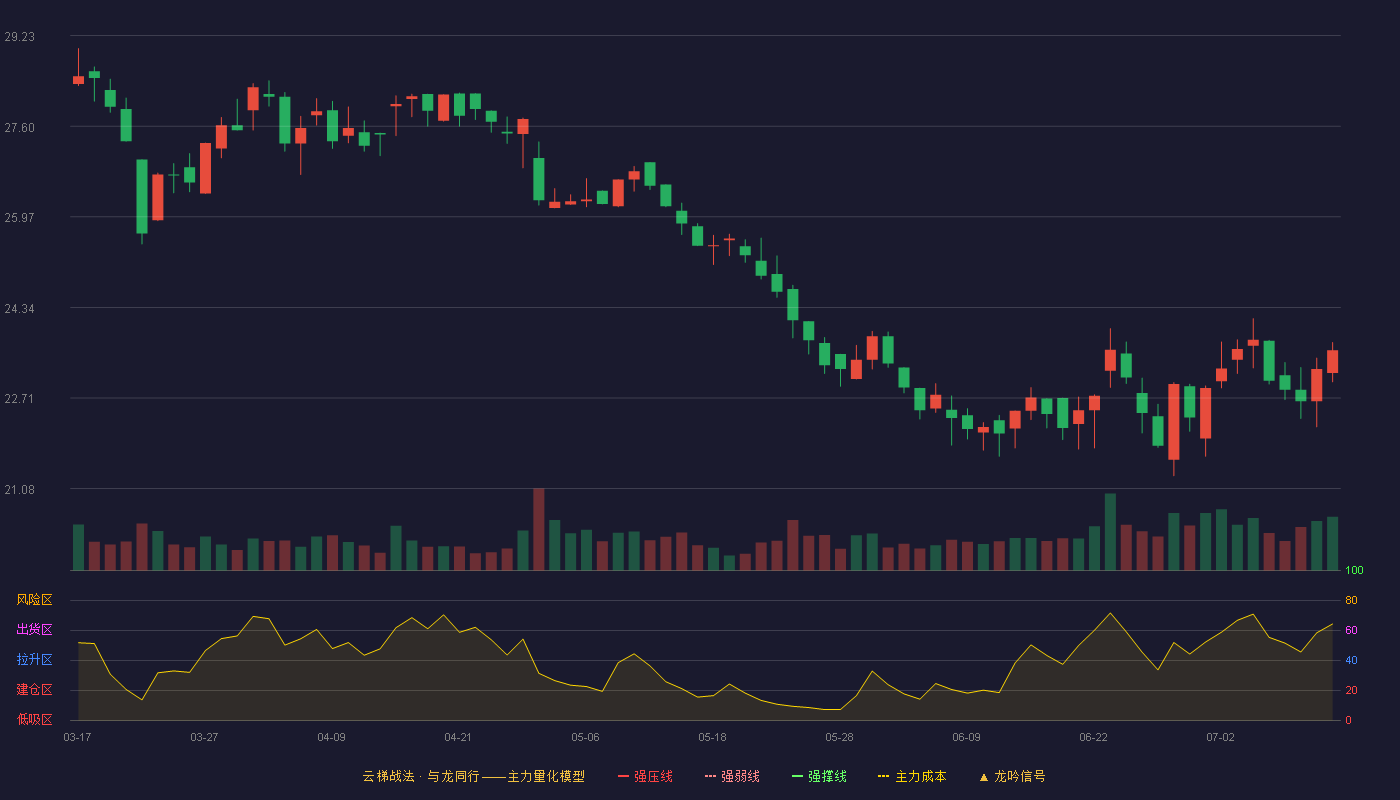Toggle the 强压线 legend entry
1400x800 pixels.
[645, 776]
